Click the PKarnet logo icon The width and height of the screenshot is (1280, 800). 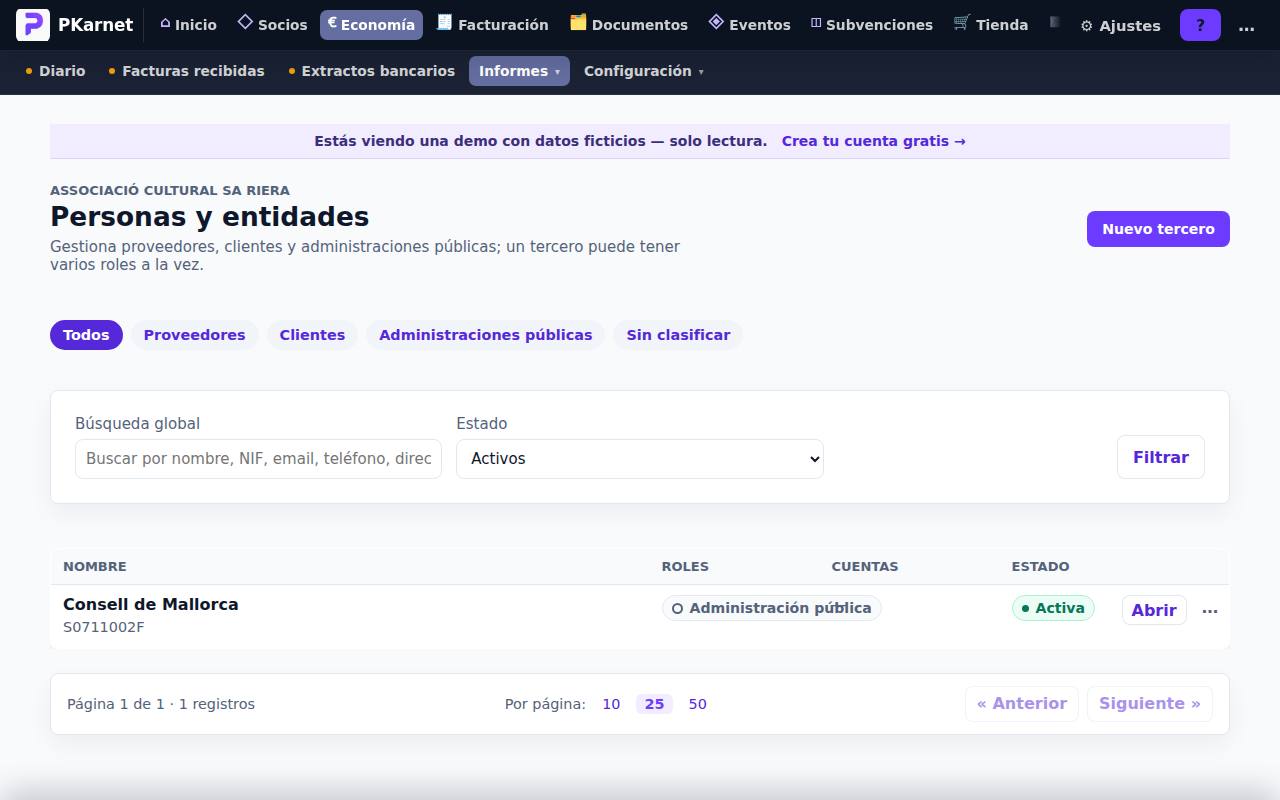[33, 25]
